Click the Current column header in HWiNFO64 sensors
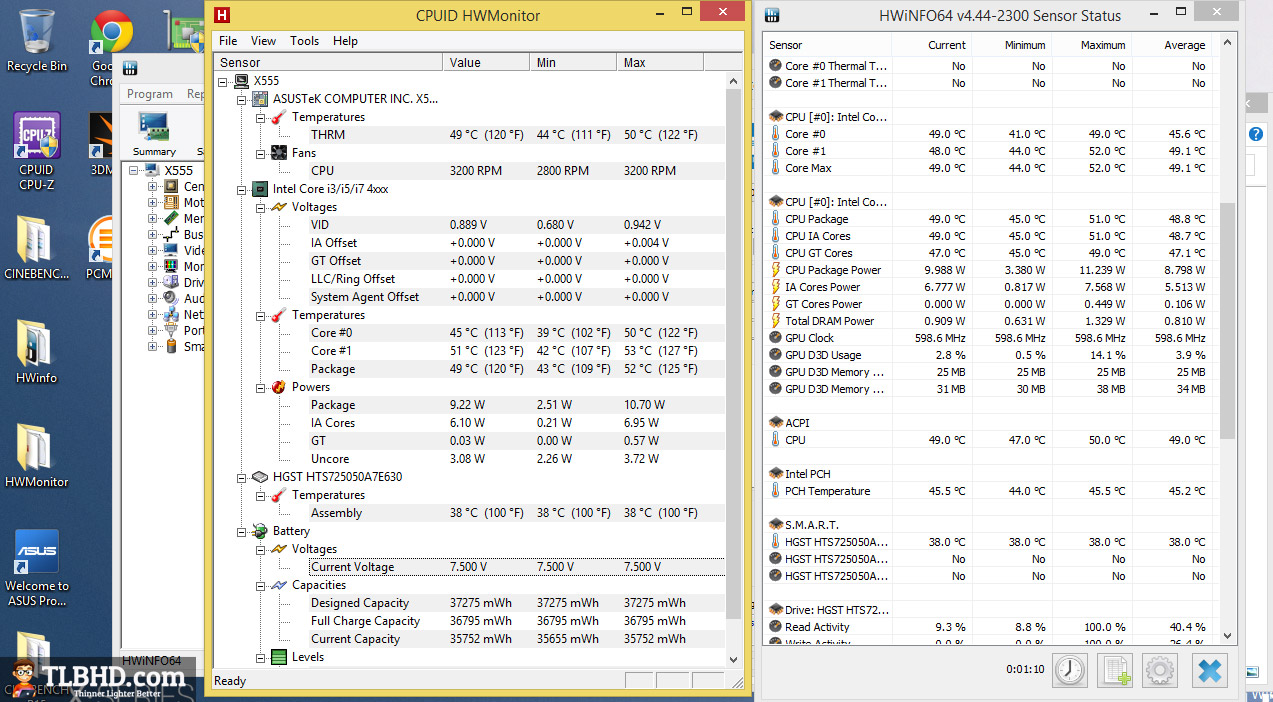Screen dimensions: 1273x702 [932, 45]
